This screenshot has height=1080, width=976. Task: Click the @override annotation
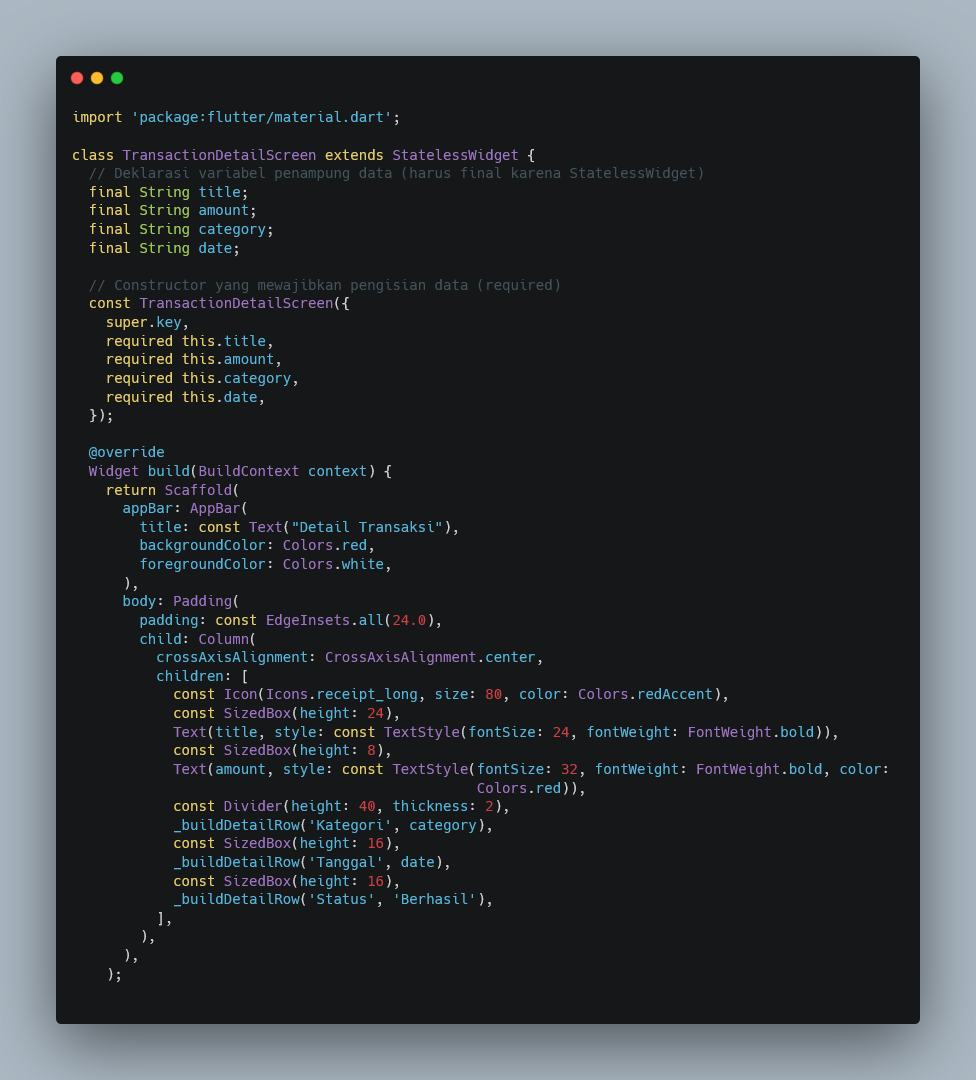click(x=127, y=453)
